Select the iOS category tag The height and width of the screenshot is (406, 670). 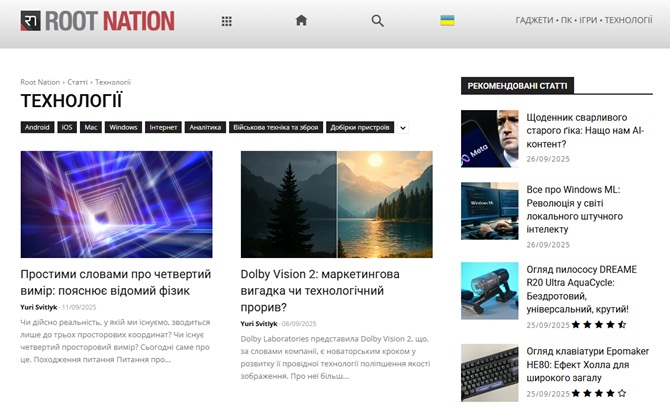click(67, 127)
